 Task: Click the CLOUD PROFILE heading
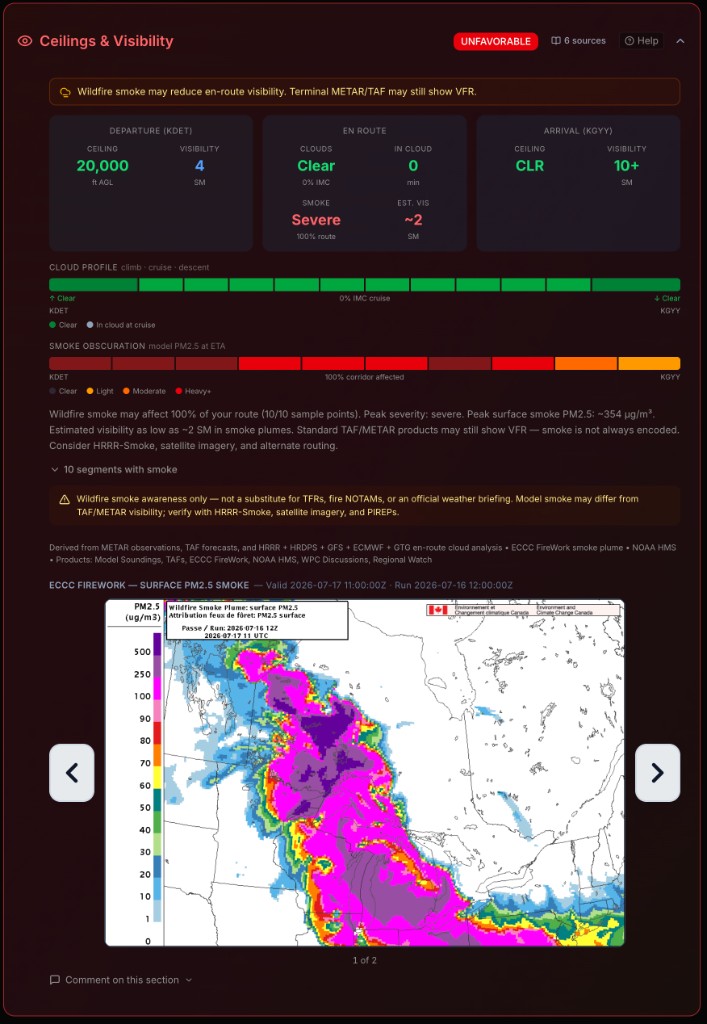(x=84, y=267)
